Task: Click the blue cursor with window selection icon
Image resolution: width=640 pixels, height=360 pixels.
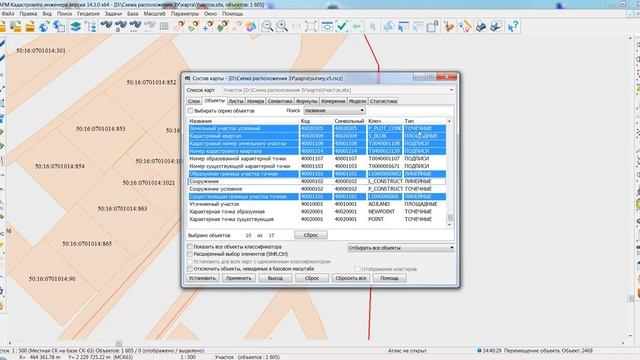Action: pos(403,27)
